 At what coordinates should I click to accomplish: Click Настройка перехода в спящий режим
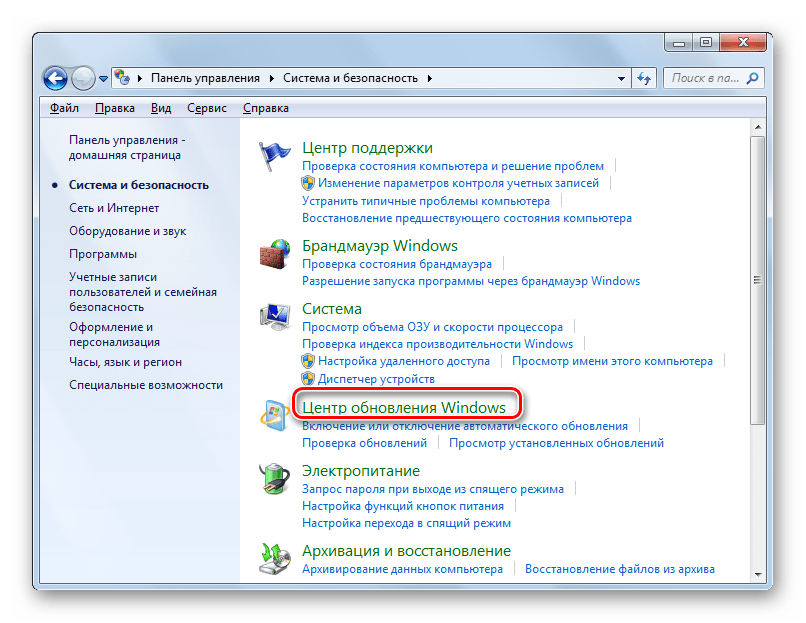(x=407, y=523)
